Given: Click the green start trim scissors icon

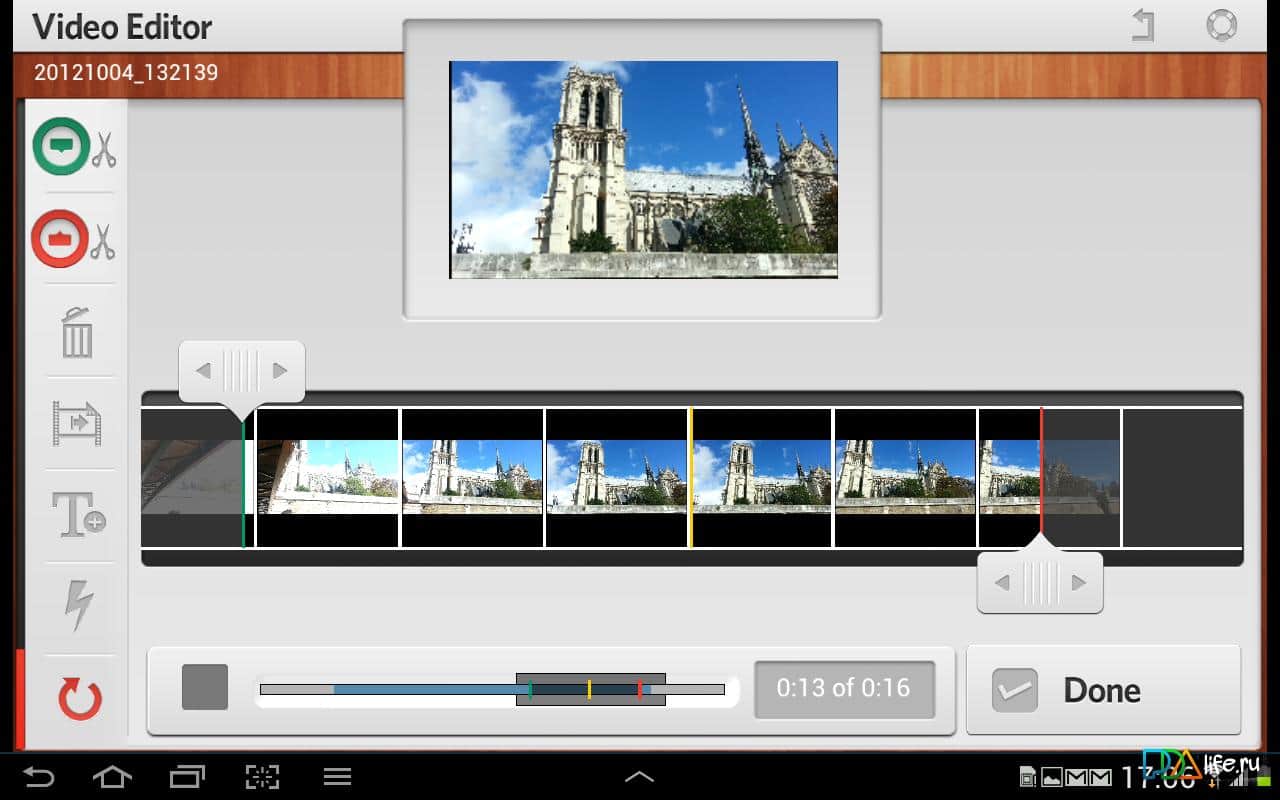Looking at the screenshot, I should [74, 147].
